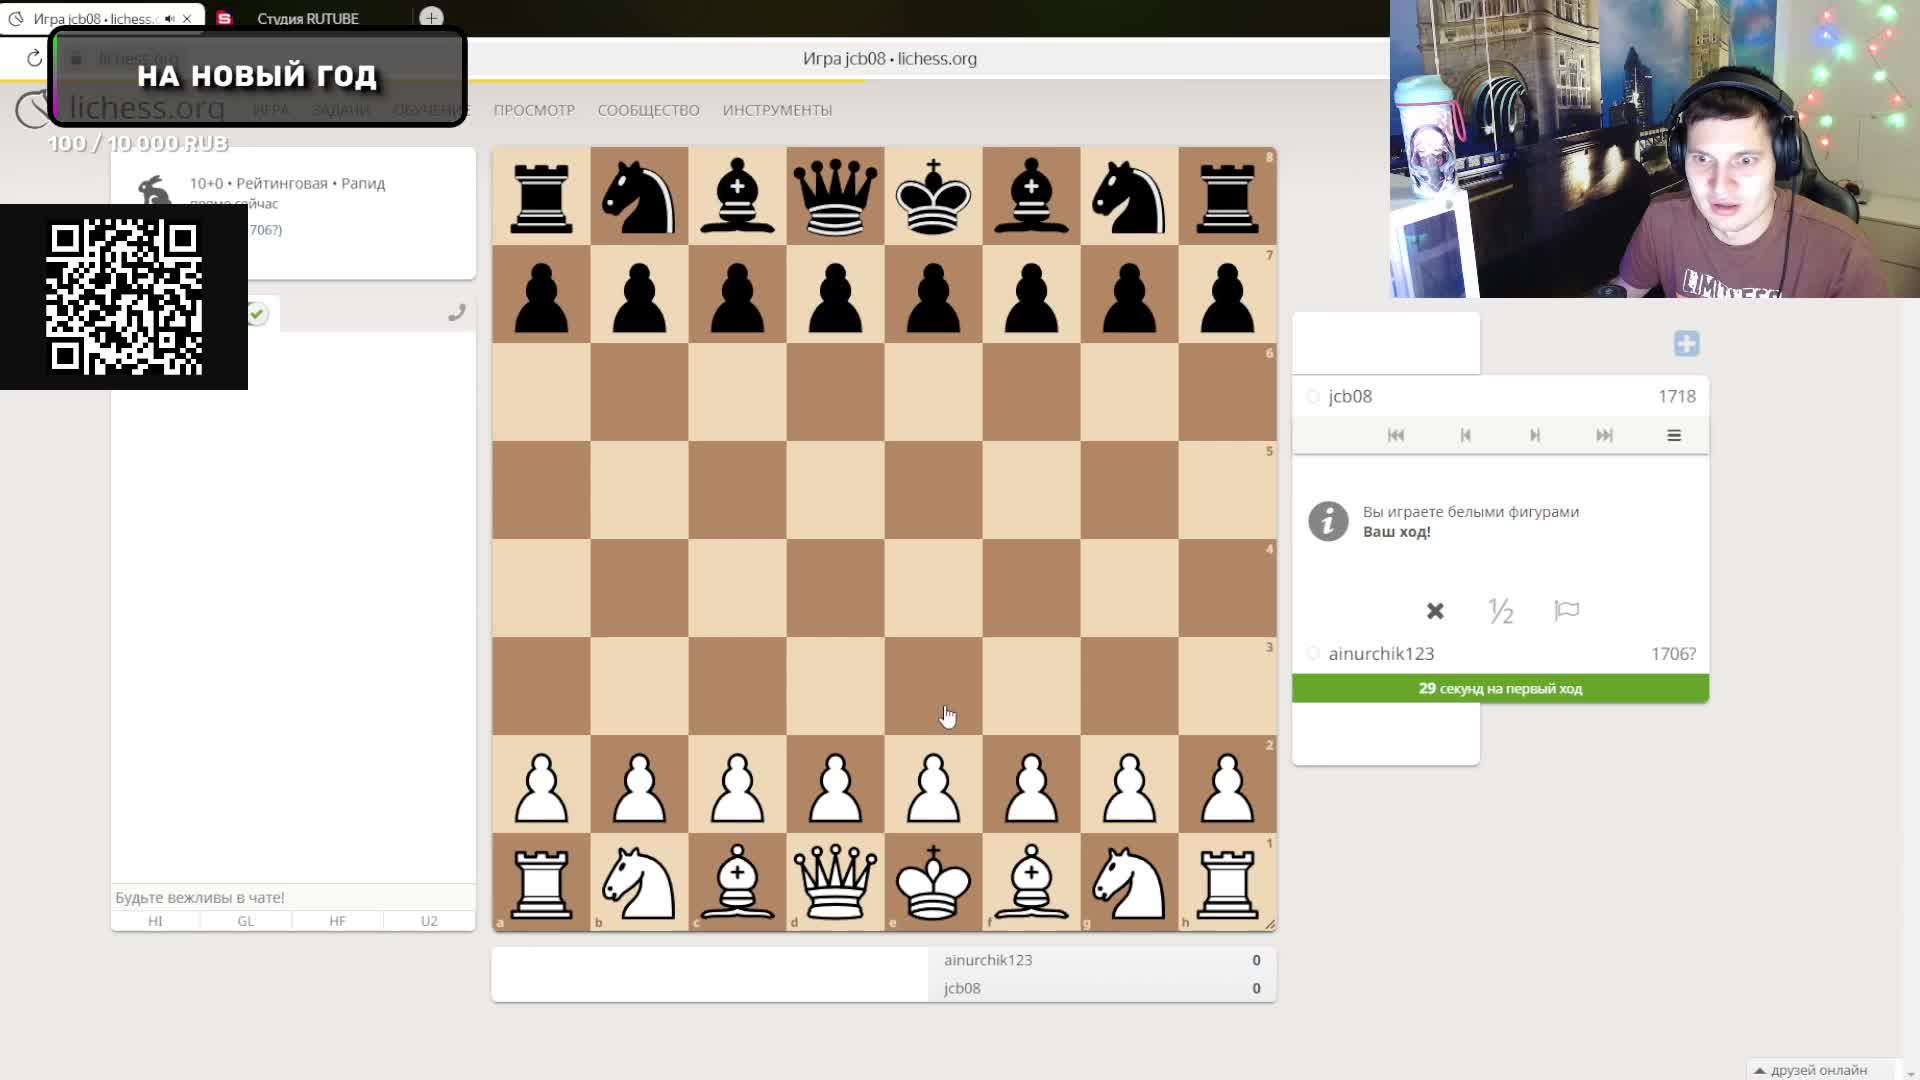Open the Инструменты menu
The width and height of the screenshot is (1920, 1080).
click(x=777, y=110)
